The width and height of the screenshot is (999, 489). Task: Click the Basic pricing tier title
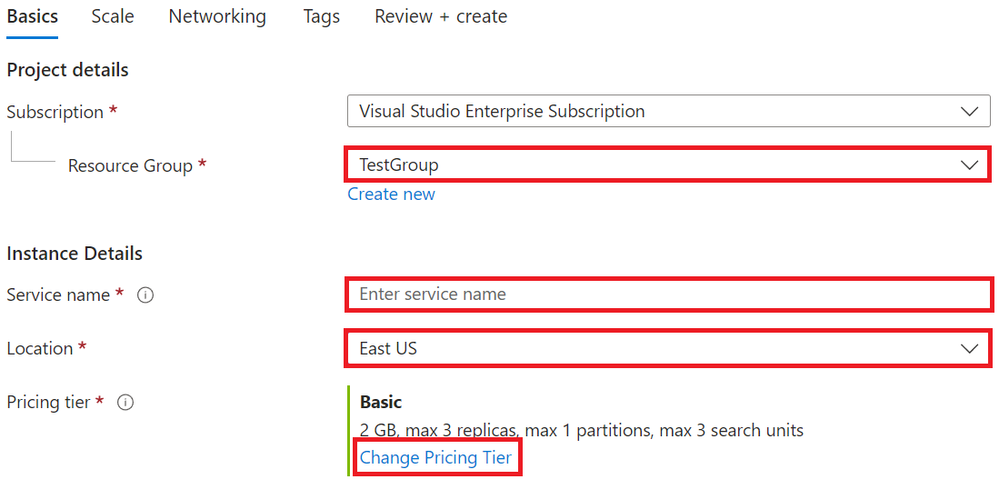click(x=381, y=403)
